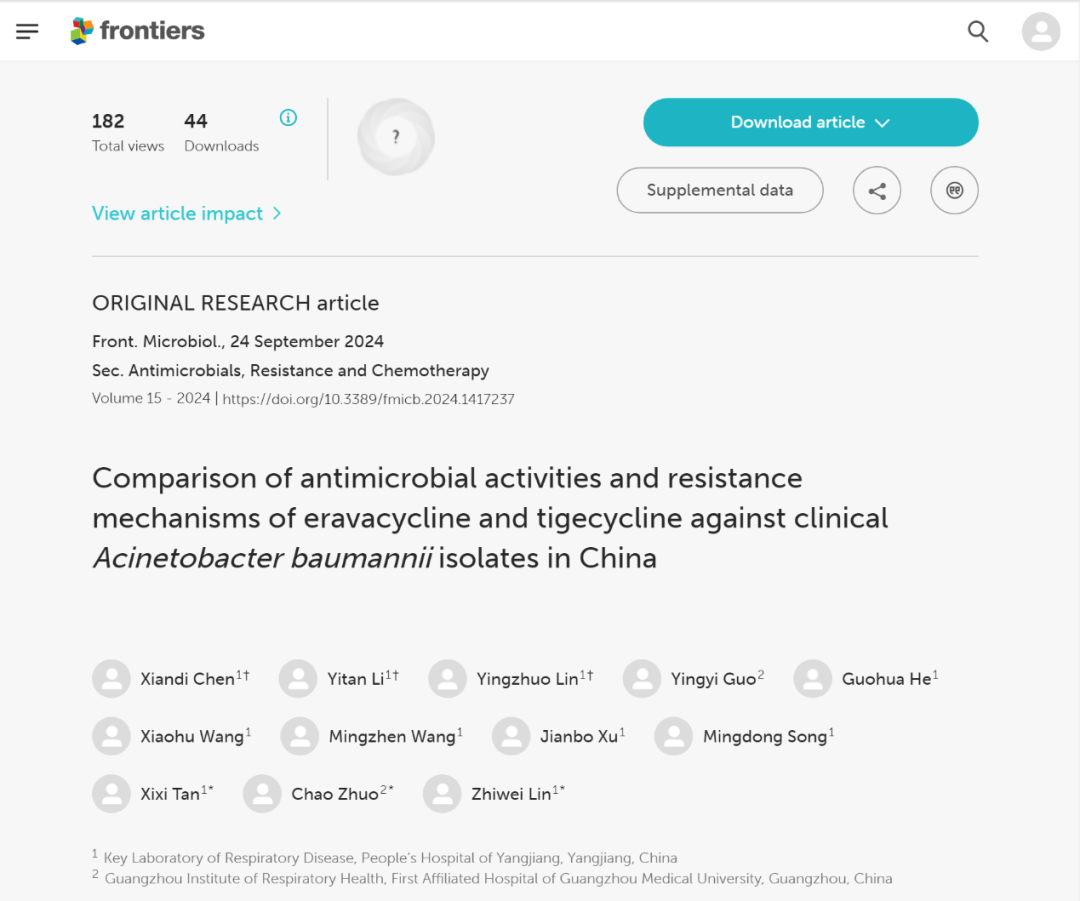Viewport: 1080px width, 901px height.
Task: Open author Chao Zhuo's profile
Action: (x=335, y=794)
